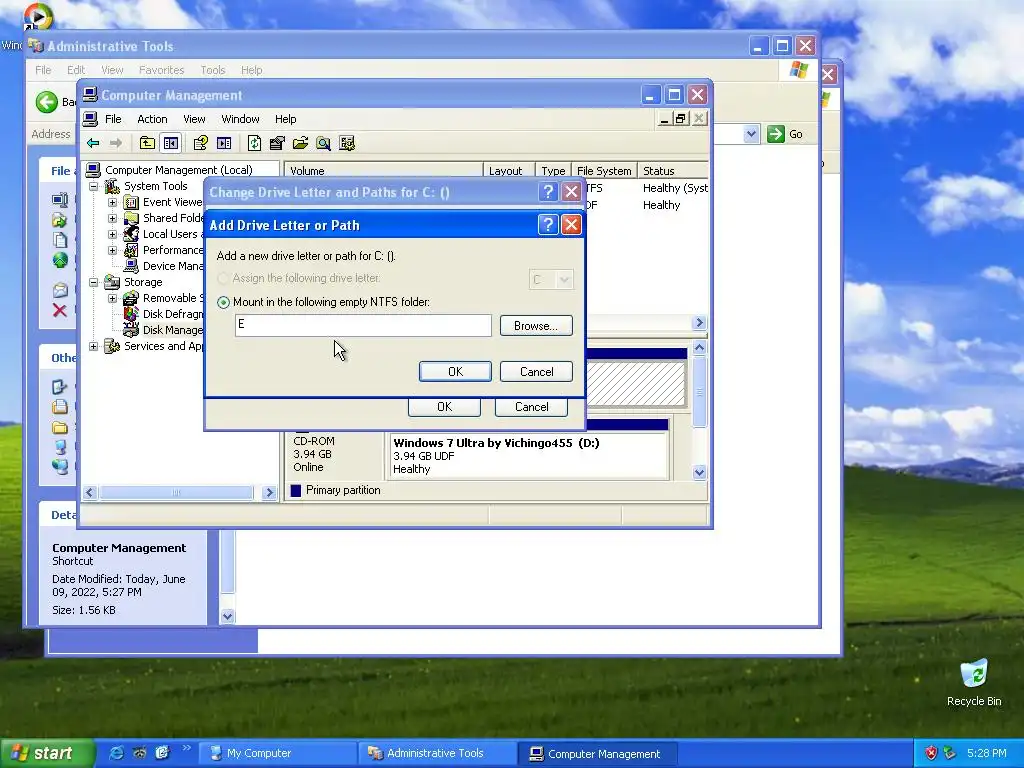This screenshot has height=768, width=1024.
Task: Click the File System column header
Action: click(604, 170)
